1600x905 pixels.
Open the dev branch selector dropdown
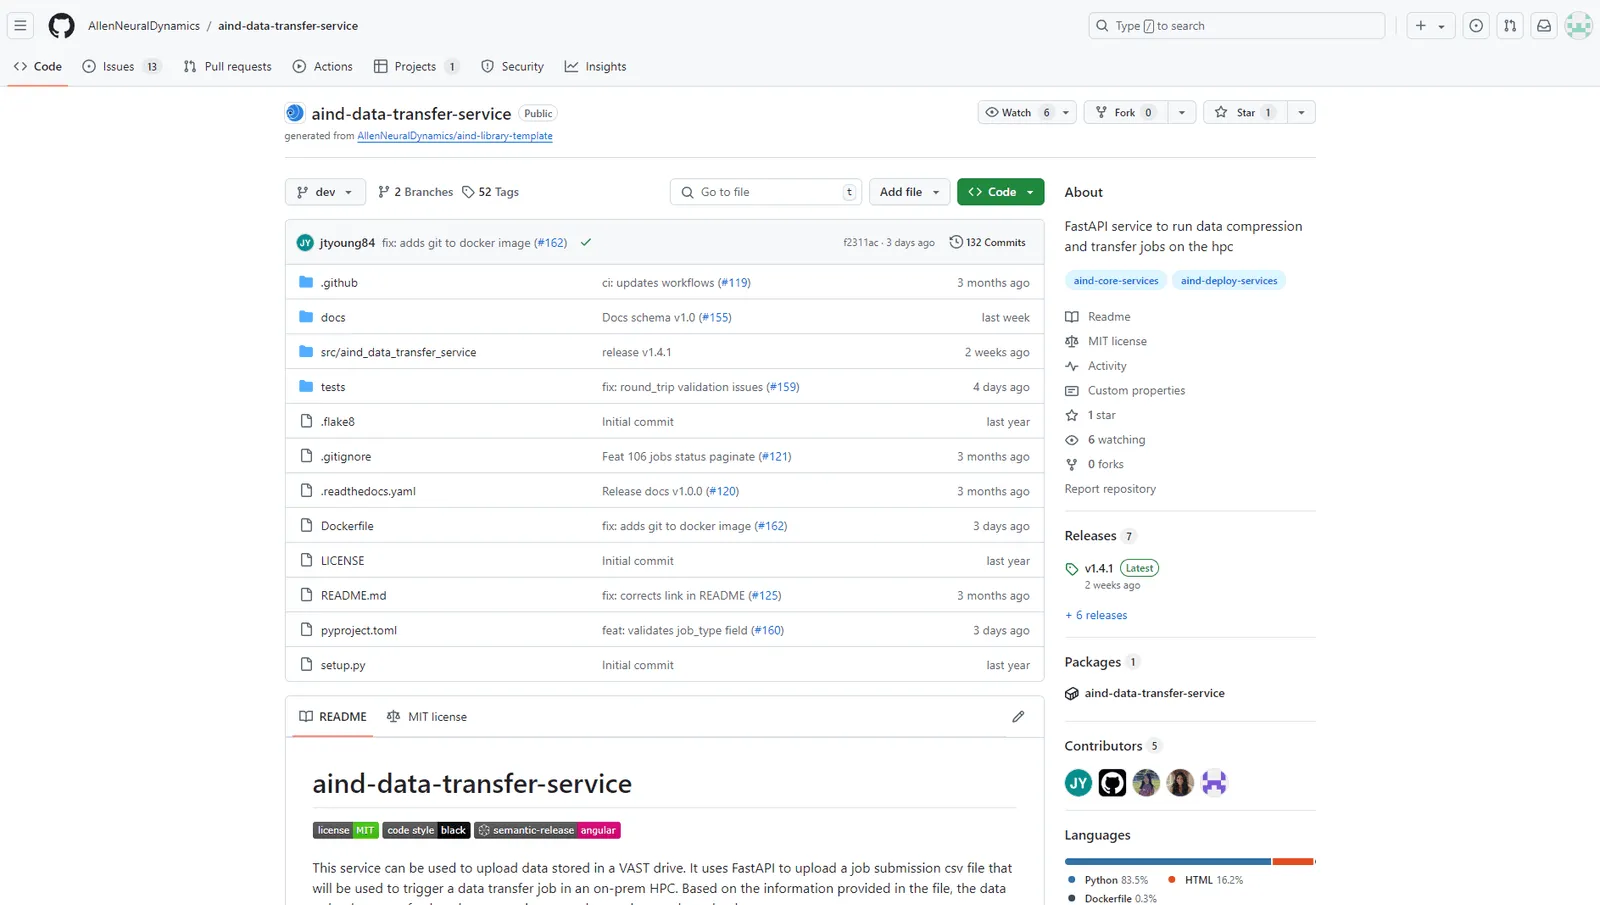(325, 192)
